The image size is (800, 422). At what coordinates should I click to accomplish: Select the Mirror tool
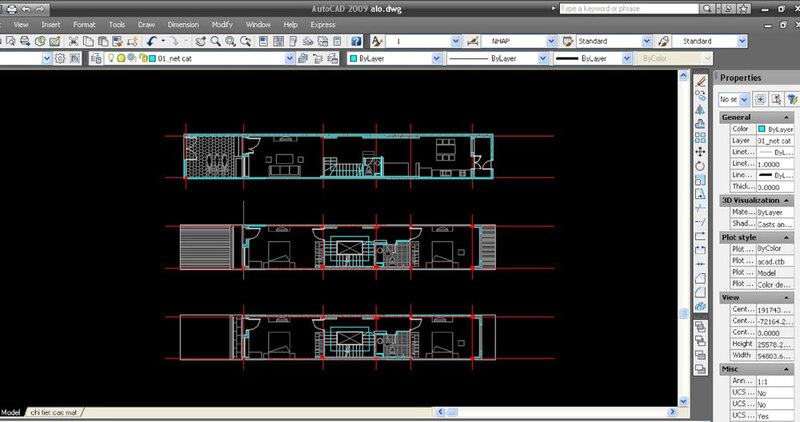click(x=701, y=110)
